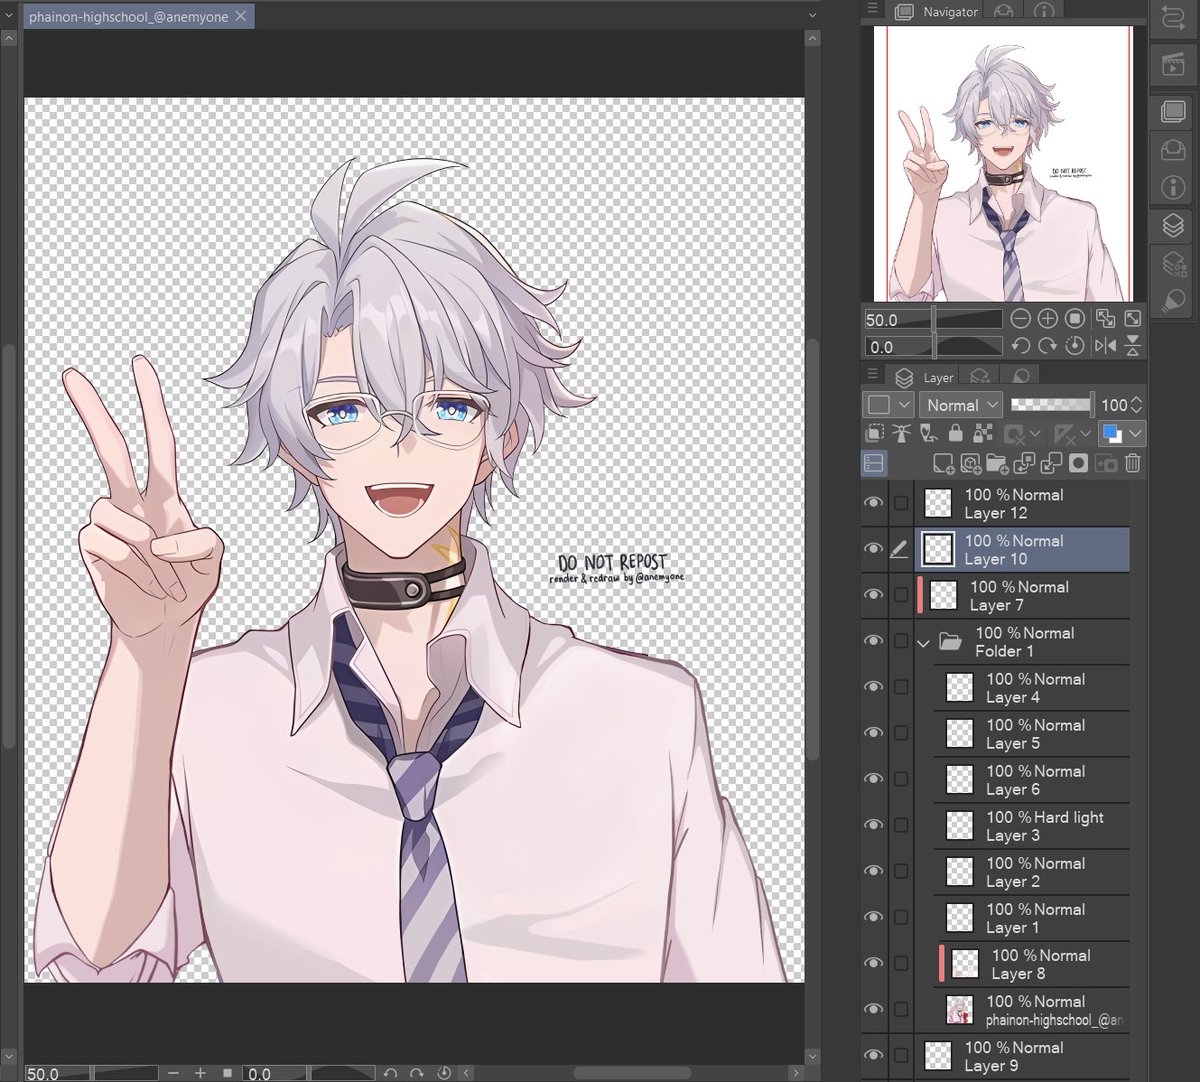Open the blending mode Normal dropdown
Viewport: 1200px width, 1082px height.
tap(960, 405)
